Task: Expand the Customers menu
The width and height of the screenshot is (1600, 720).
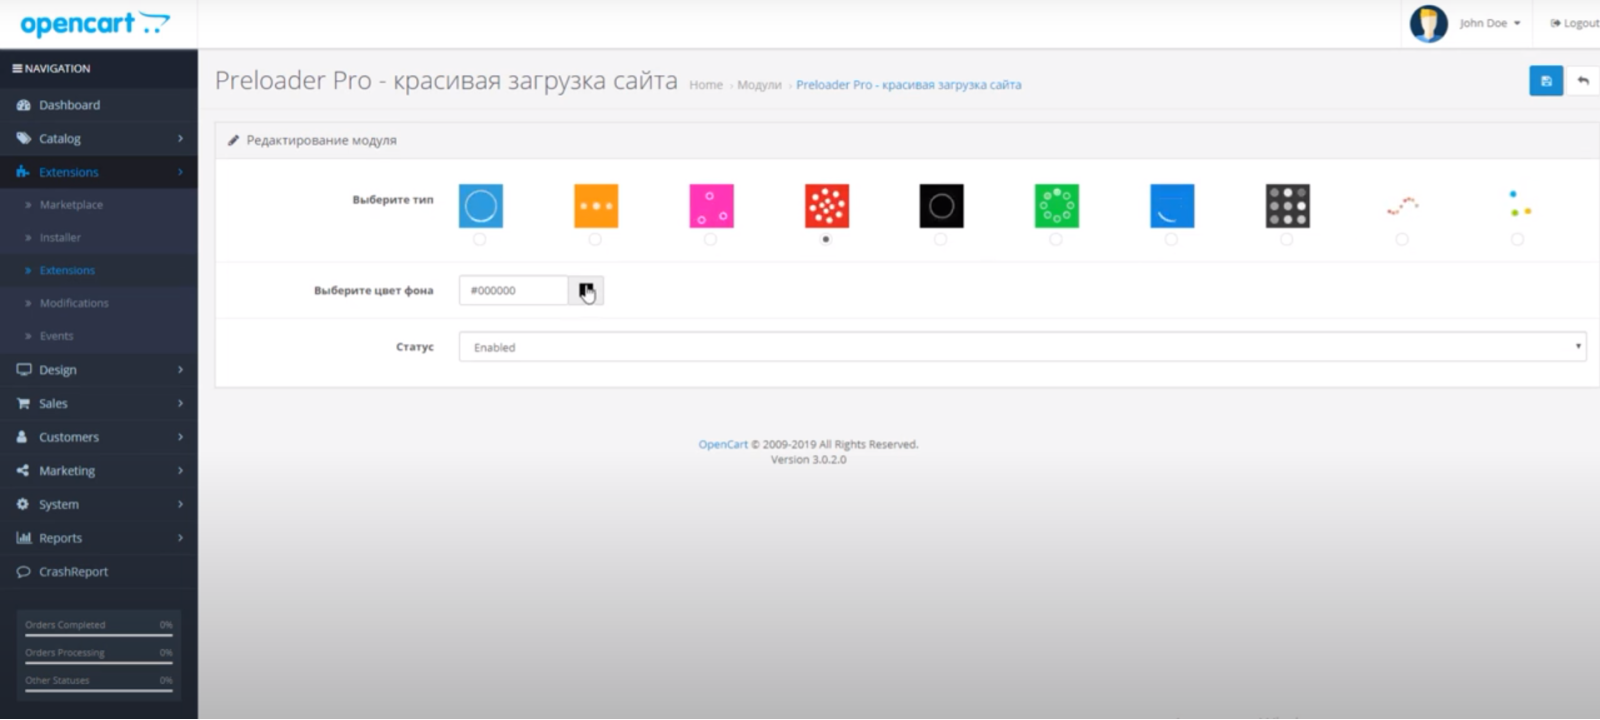Action: point(99,437)
